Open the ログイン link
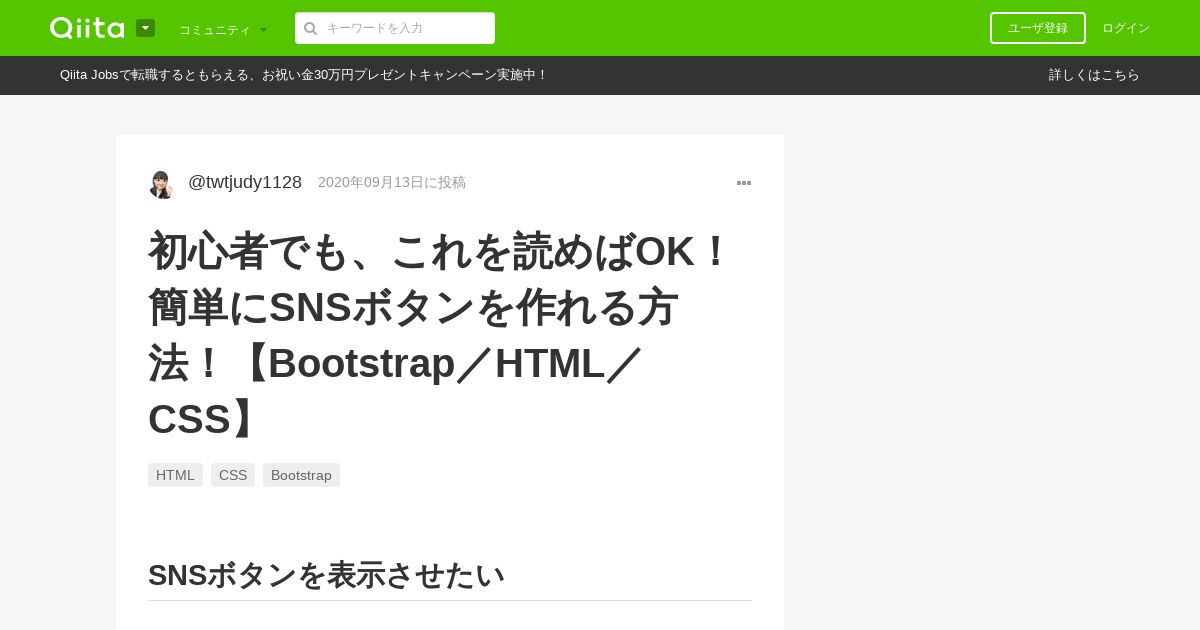This screenshot has height=630, width=1200. point(1126,28)
